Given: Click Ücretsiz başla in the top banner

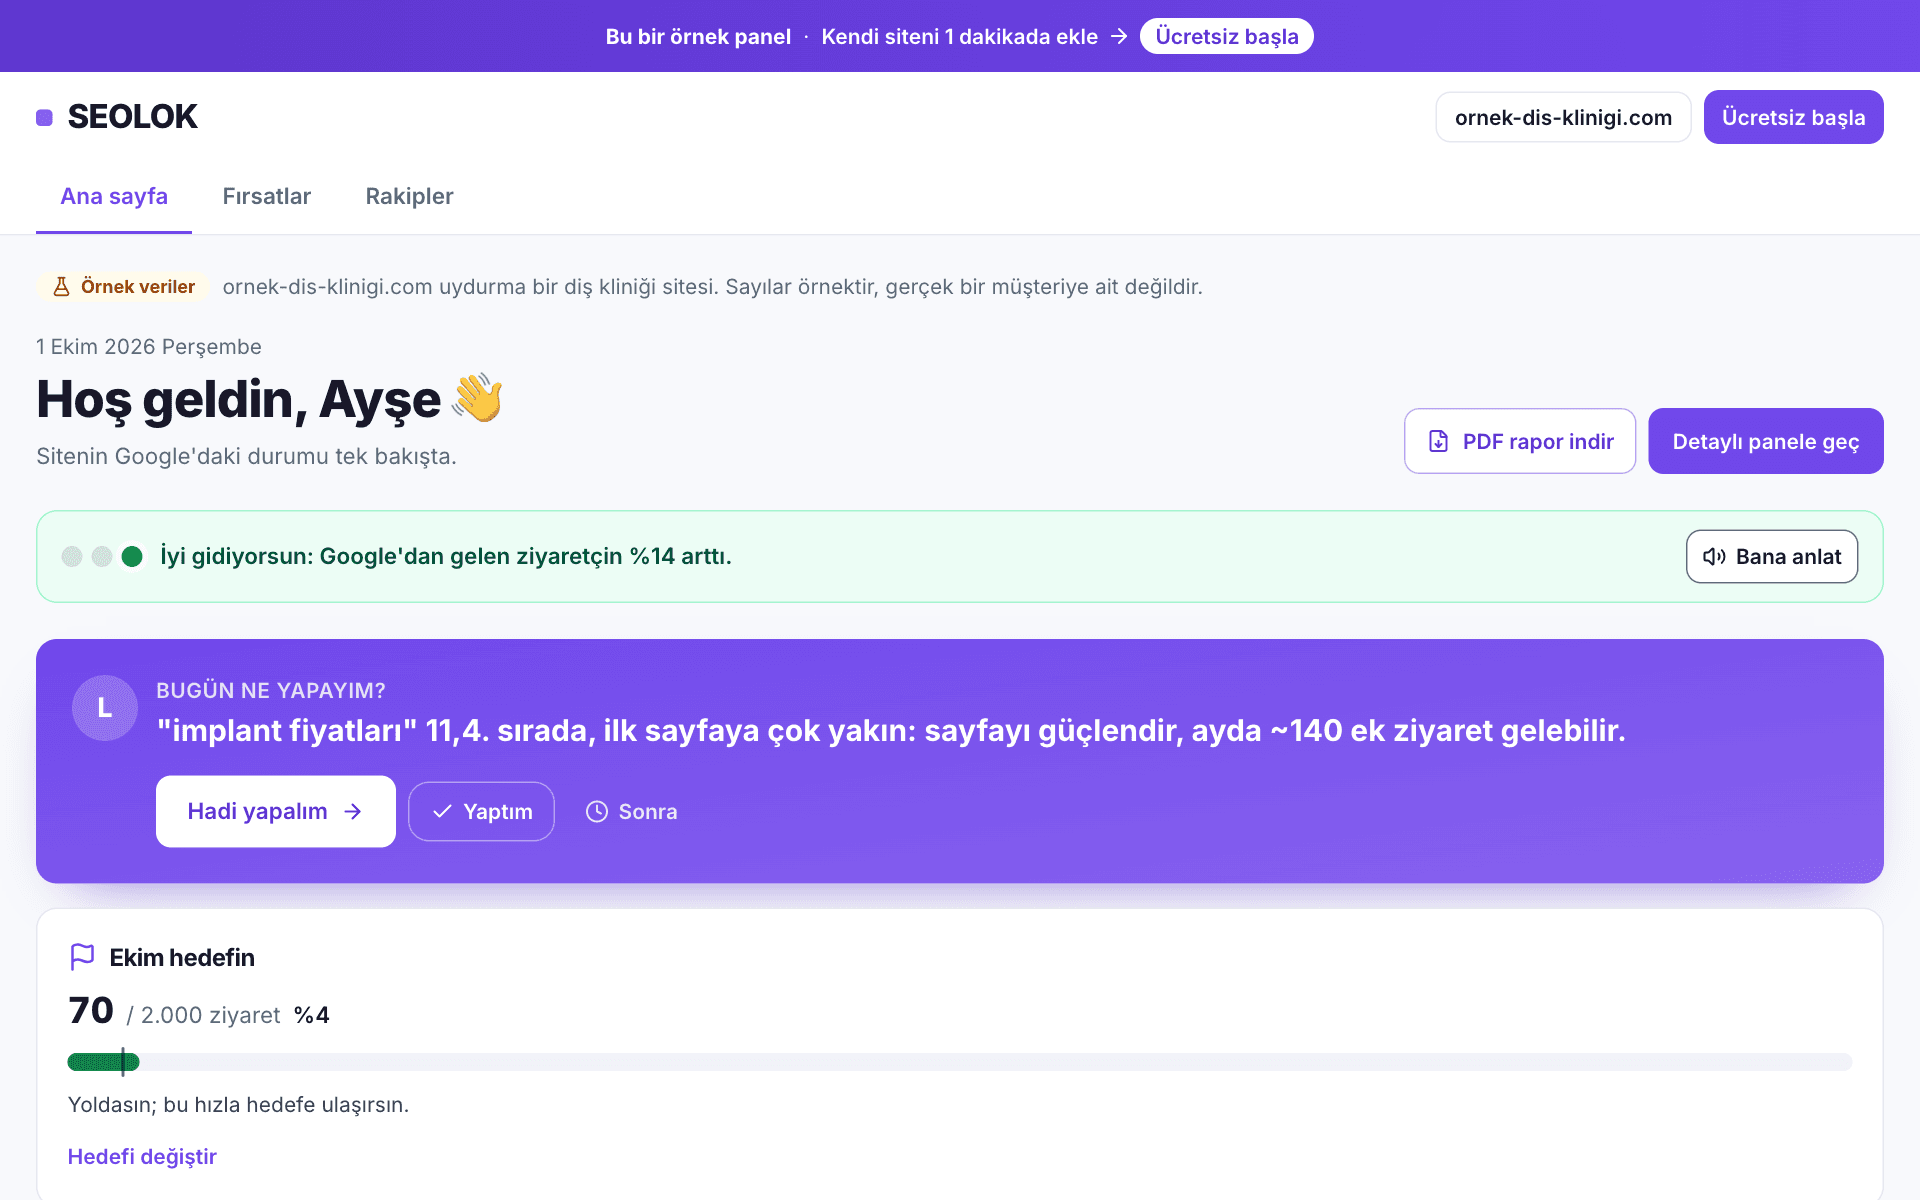Looking at the screenshot, I should pyautogui.click(x=1227, y=36).
